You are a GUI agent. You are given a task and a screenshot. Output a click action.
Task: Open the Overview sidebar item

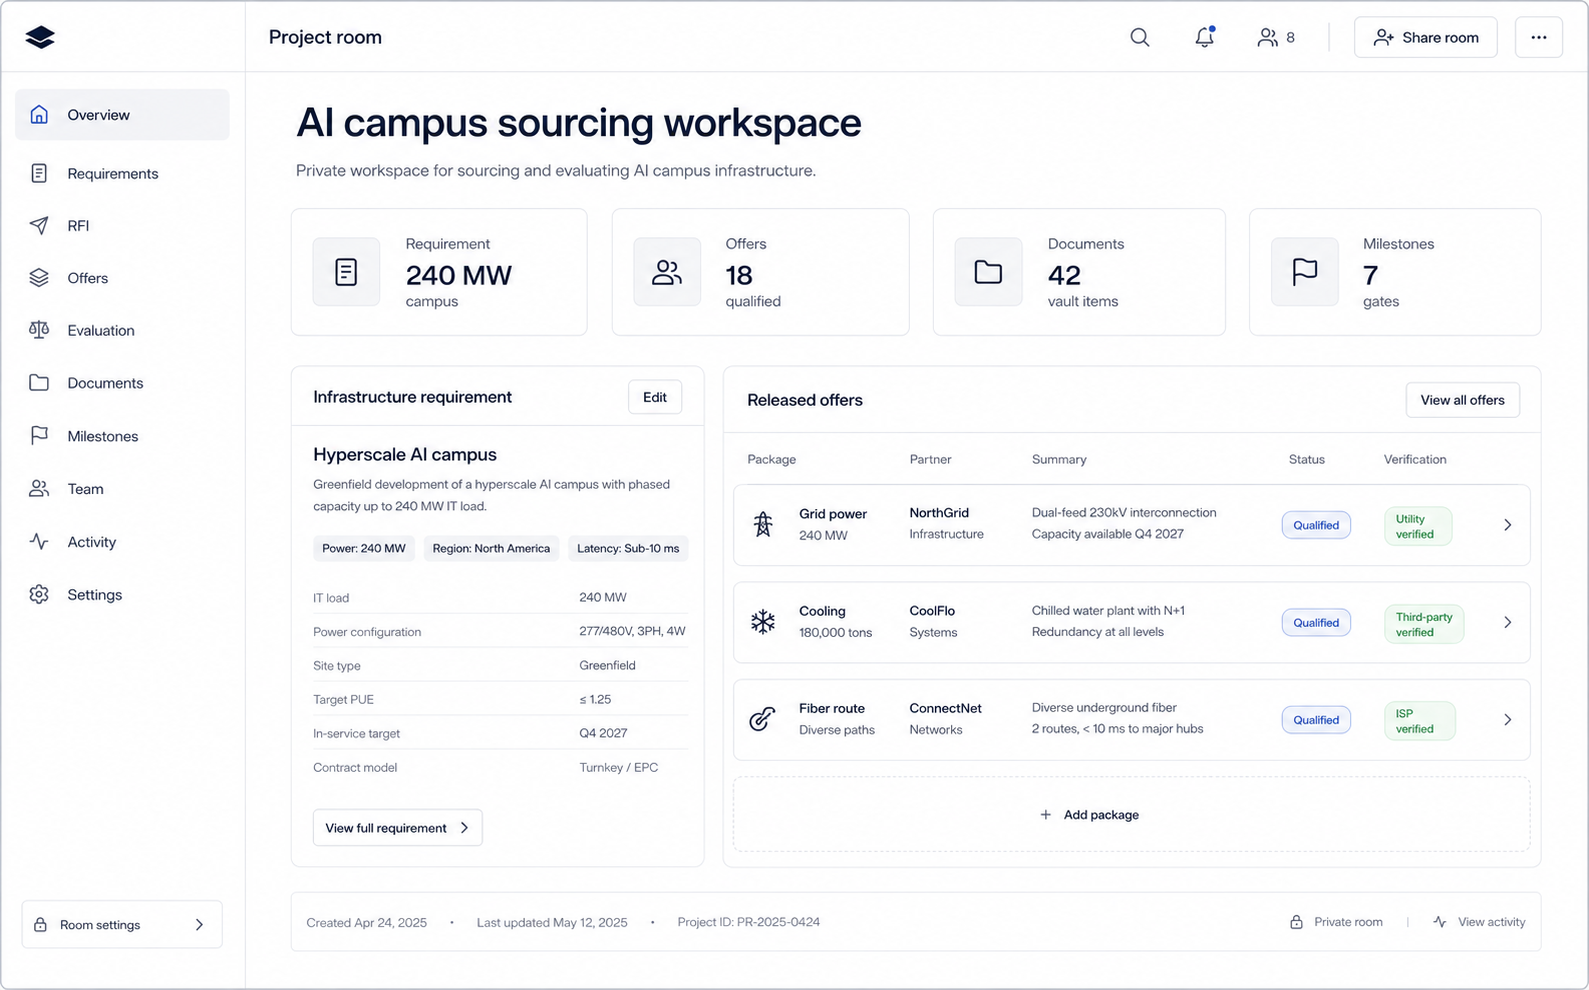coord(122,115)
